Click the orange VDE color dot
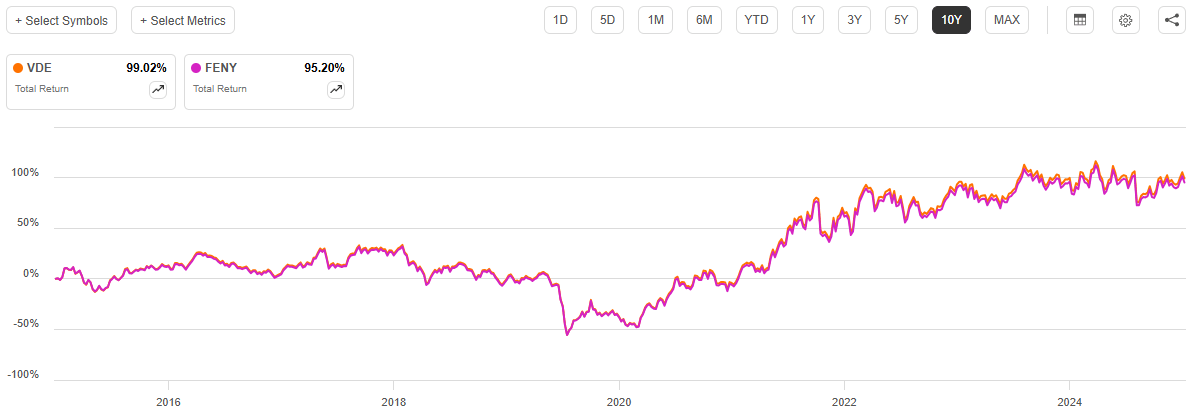 point(18,69)
